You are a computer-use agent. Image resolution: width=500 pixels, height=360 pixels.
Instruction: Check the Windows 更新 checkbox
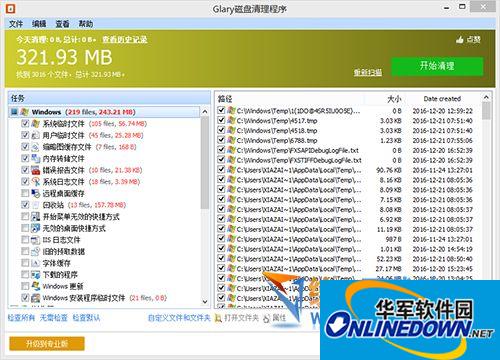(x=25, y=286)
